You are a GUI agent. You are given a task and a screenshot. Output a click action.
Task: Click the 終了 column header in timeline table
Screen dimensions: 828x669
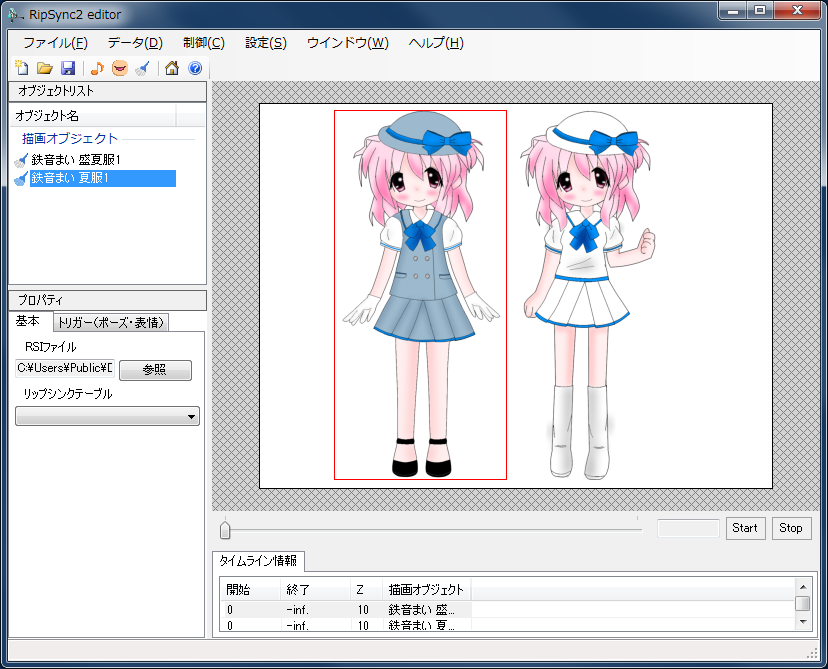point(315,590)
